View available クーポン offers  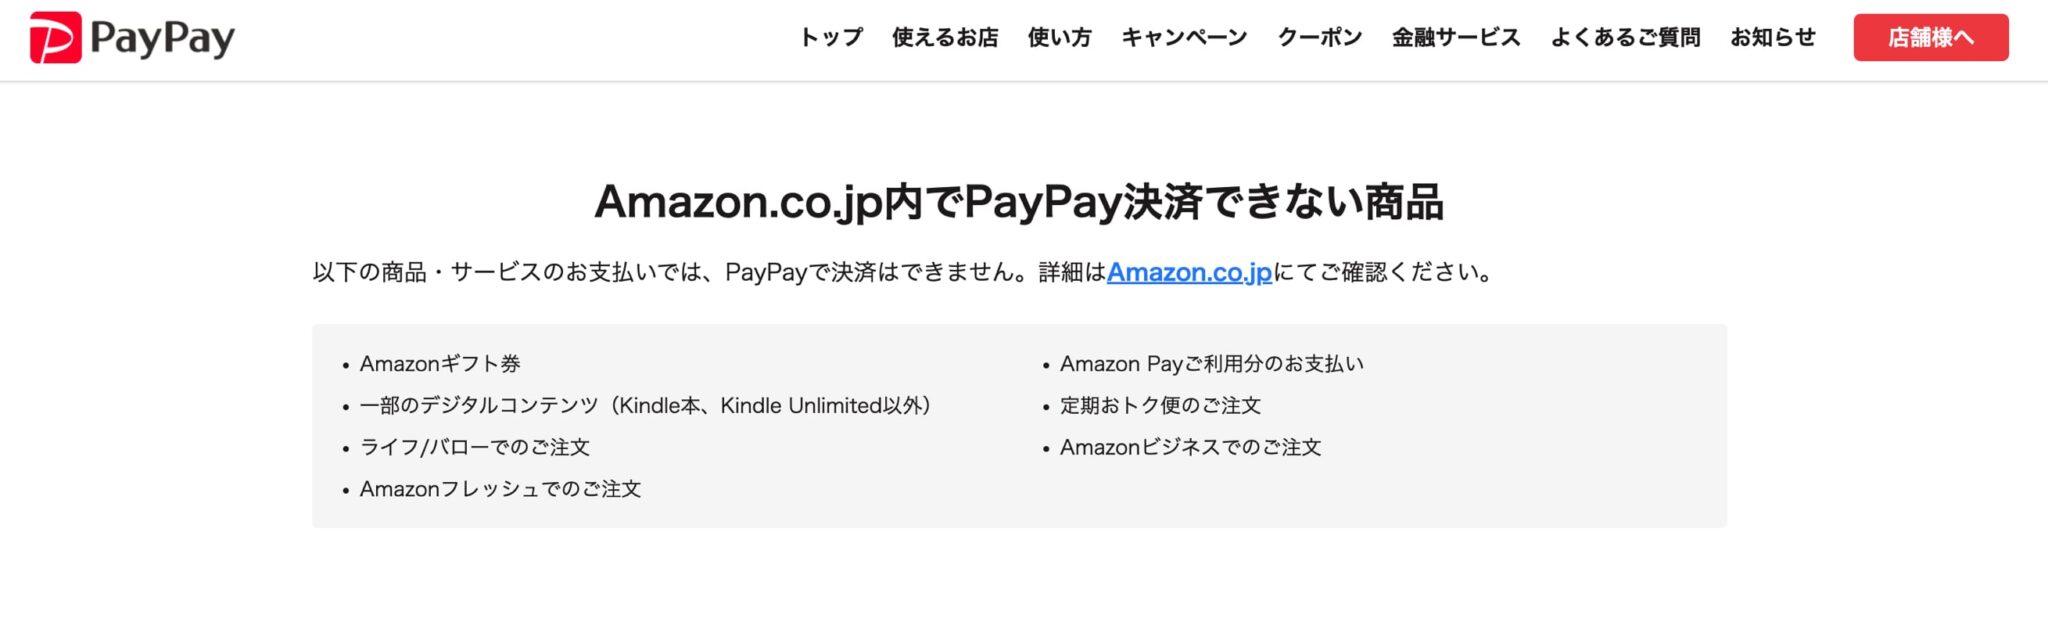pos(1320,37)
